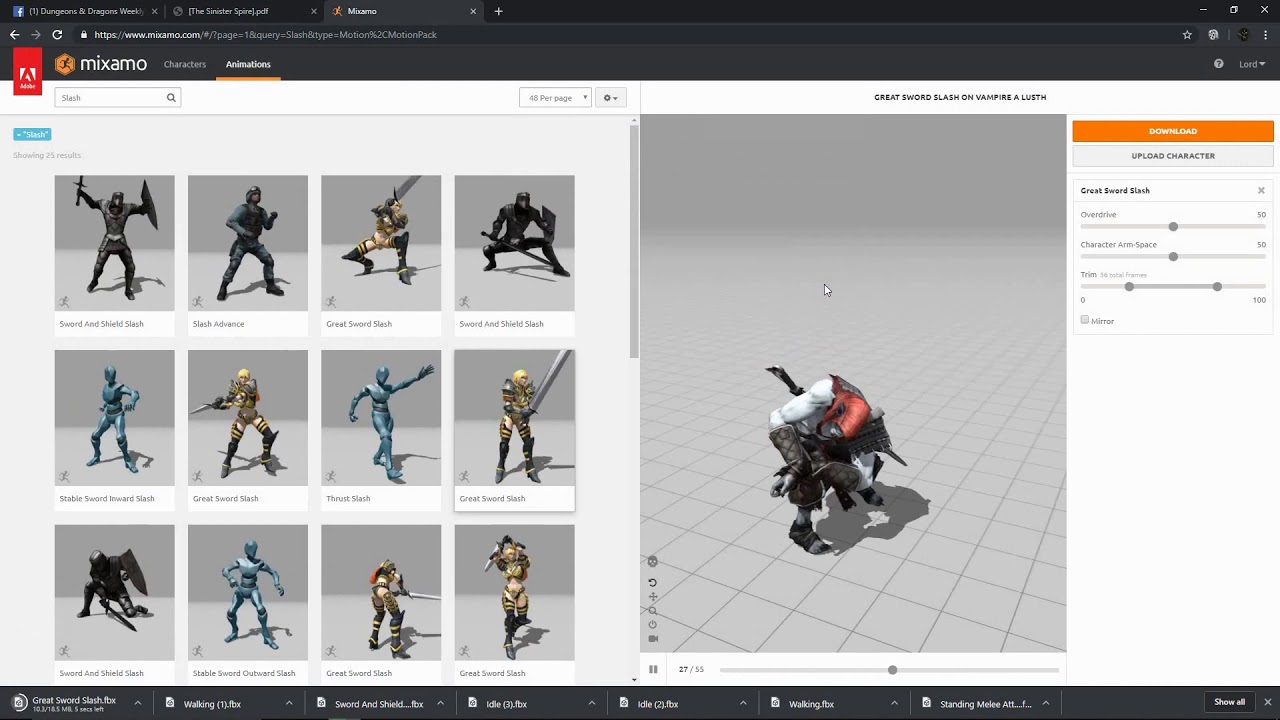Open the 48 Per page dropdown
The image size is (1280, 720).
click(555, 98)
